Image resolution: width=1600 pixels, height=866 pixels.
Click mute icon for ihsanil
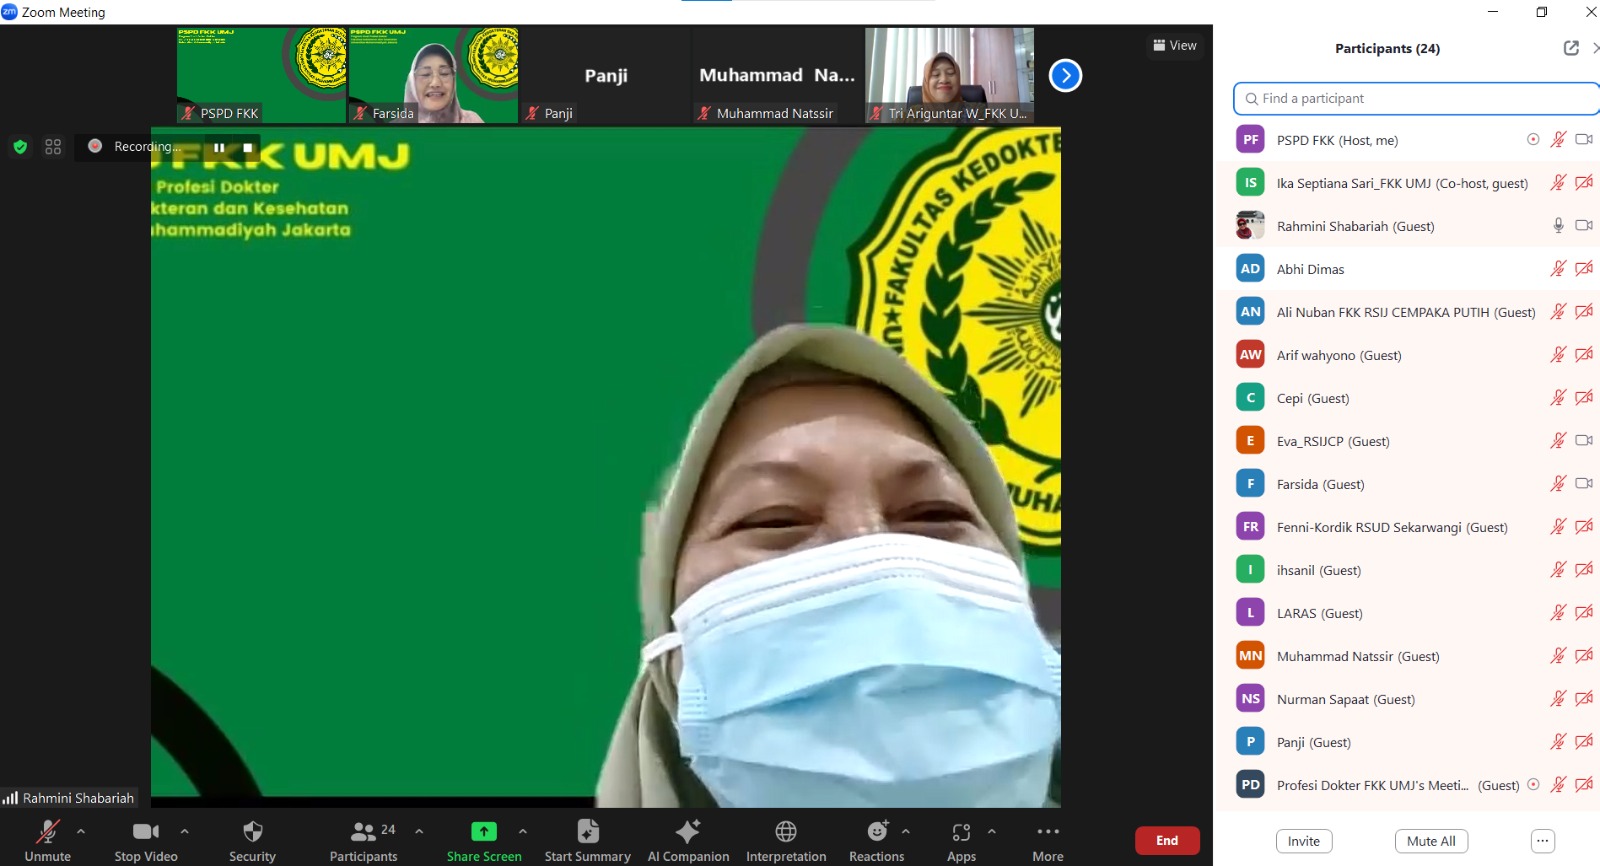pos(1558,570)
